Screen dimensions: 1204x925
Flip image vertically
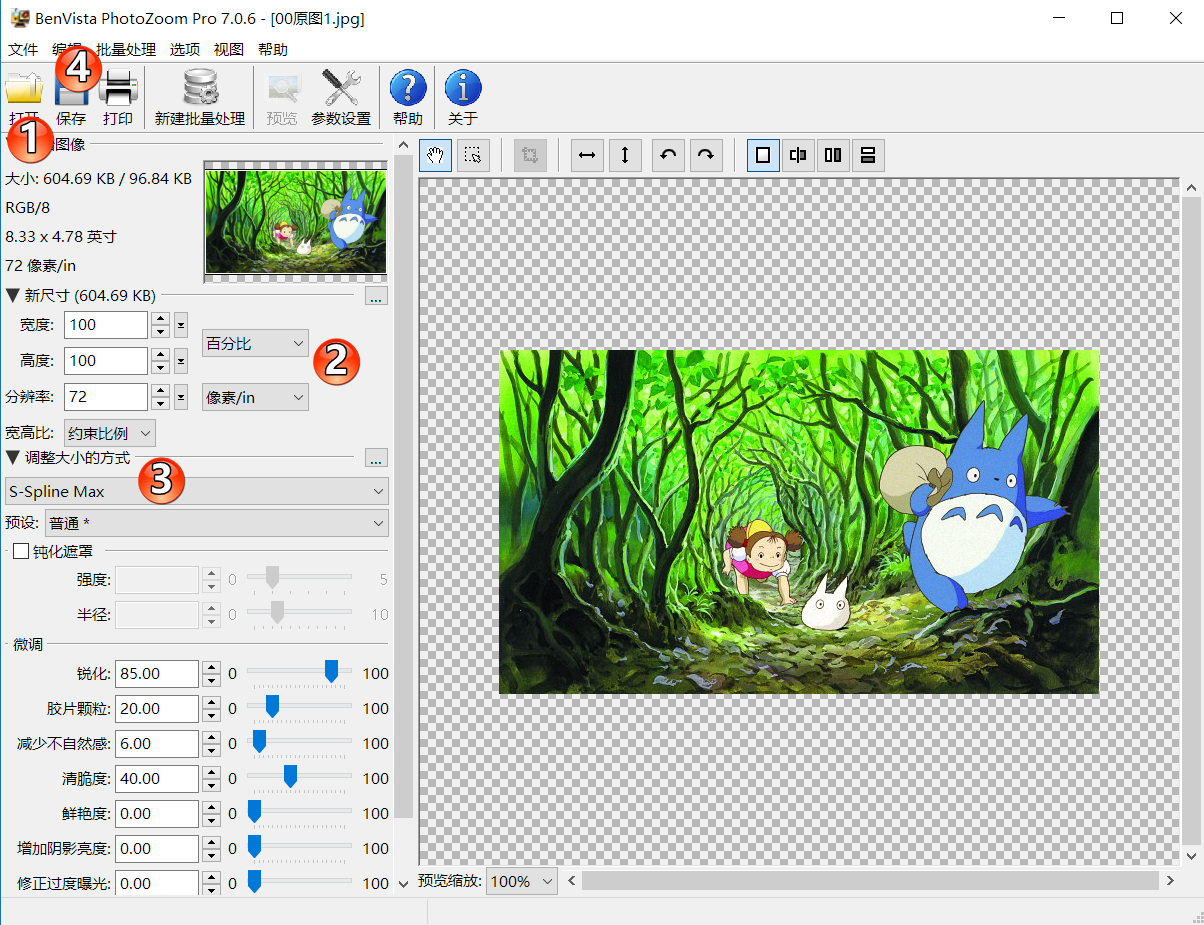[625, 155]
